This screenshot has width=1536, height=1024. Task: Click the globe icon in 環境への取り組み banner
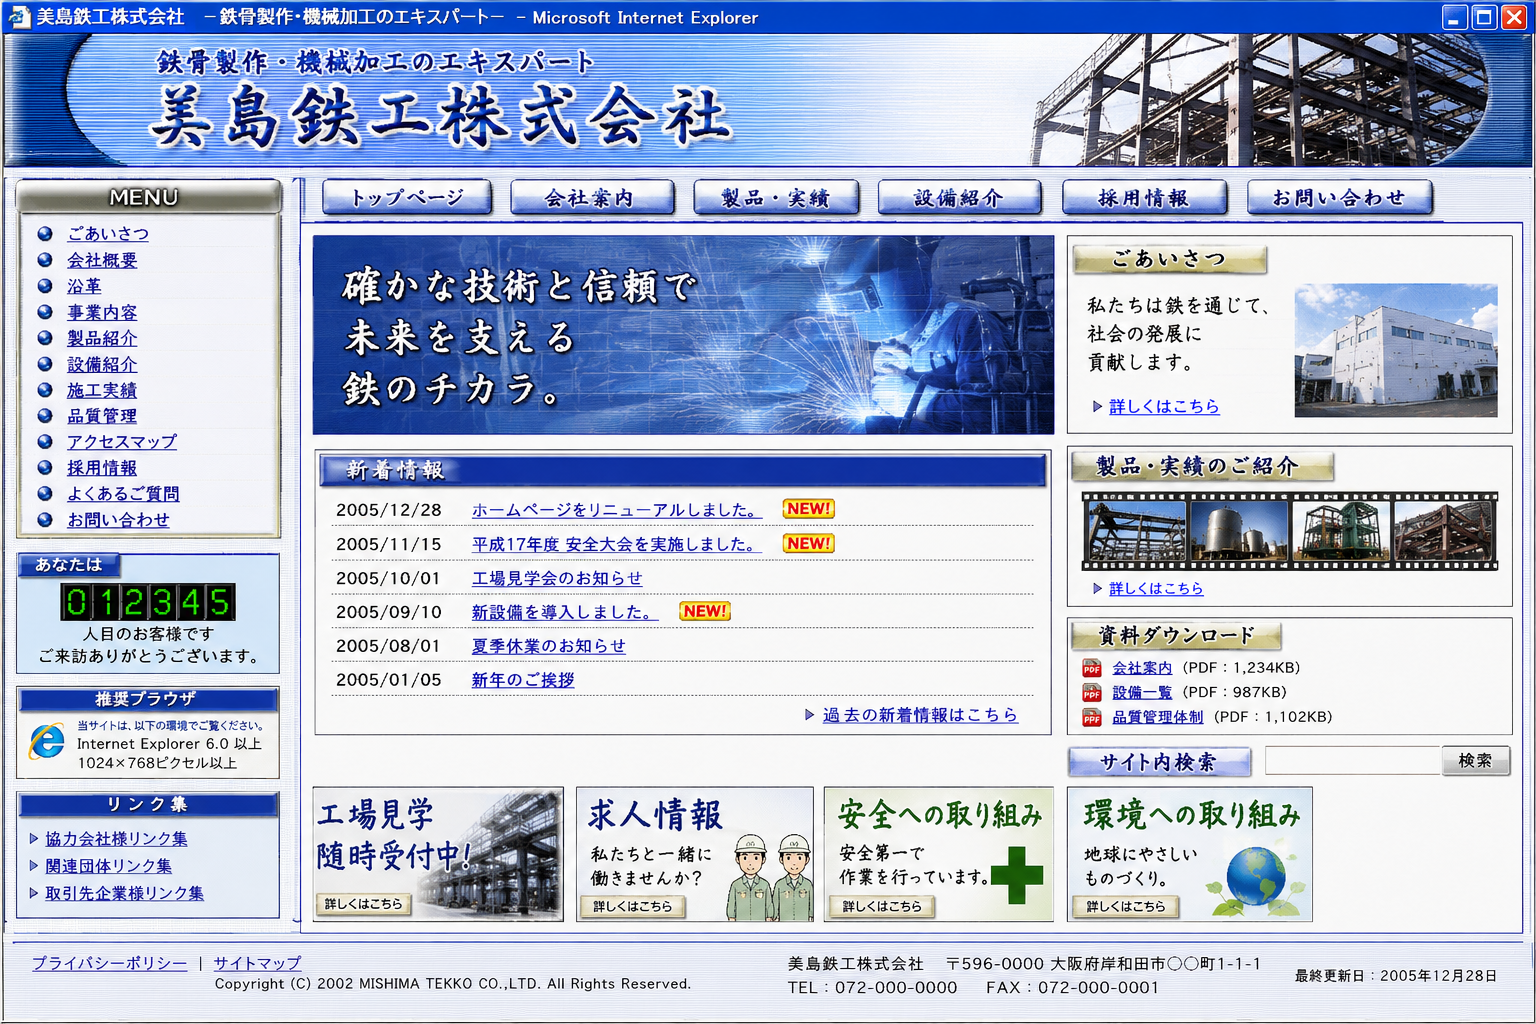point(1256,876)
